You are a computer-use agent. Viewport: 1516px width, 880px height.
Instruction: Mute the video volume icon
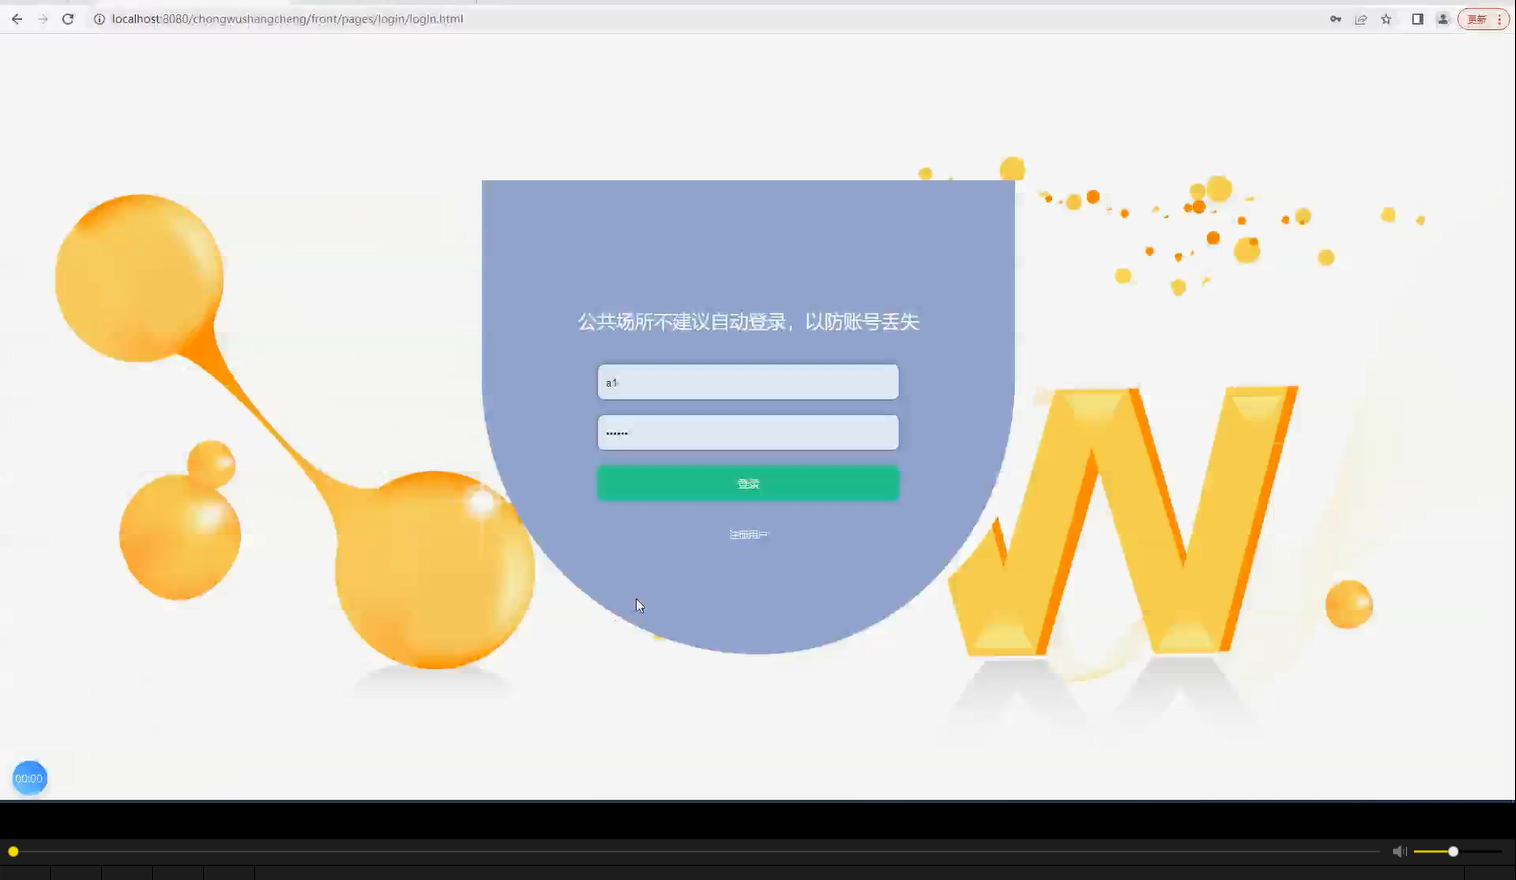[x=1398, y=851]
